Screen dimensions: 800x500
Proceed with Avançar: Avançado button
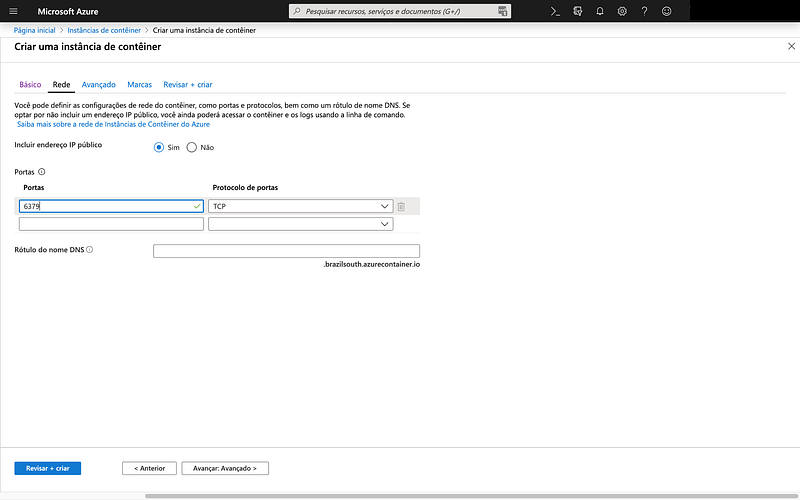[x=225, y=468]
